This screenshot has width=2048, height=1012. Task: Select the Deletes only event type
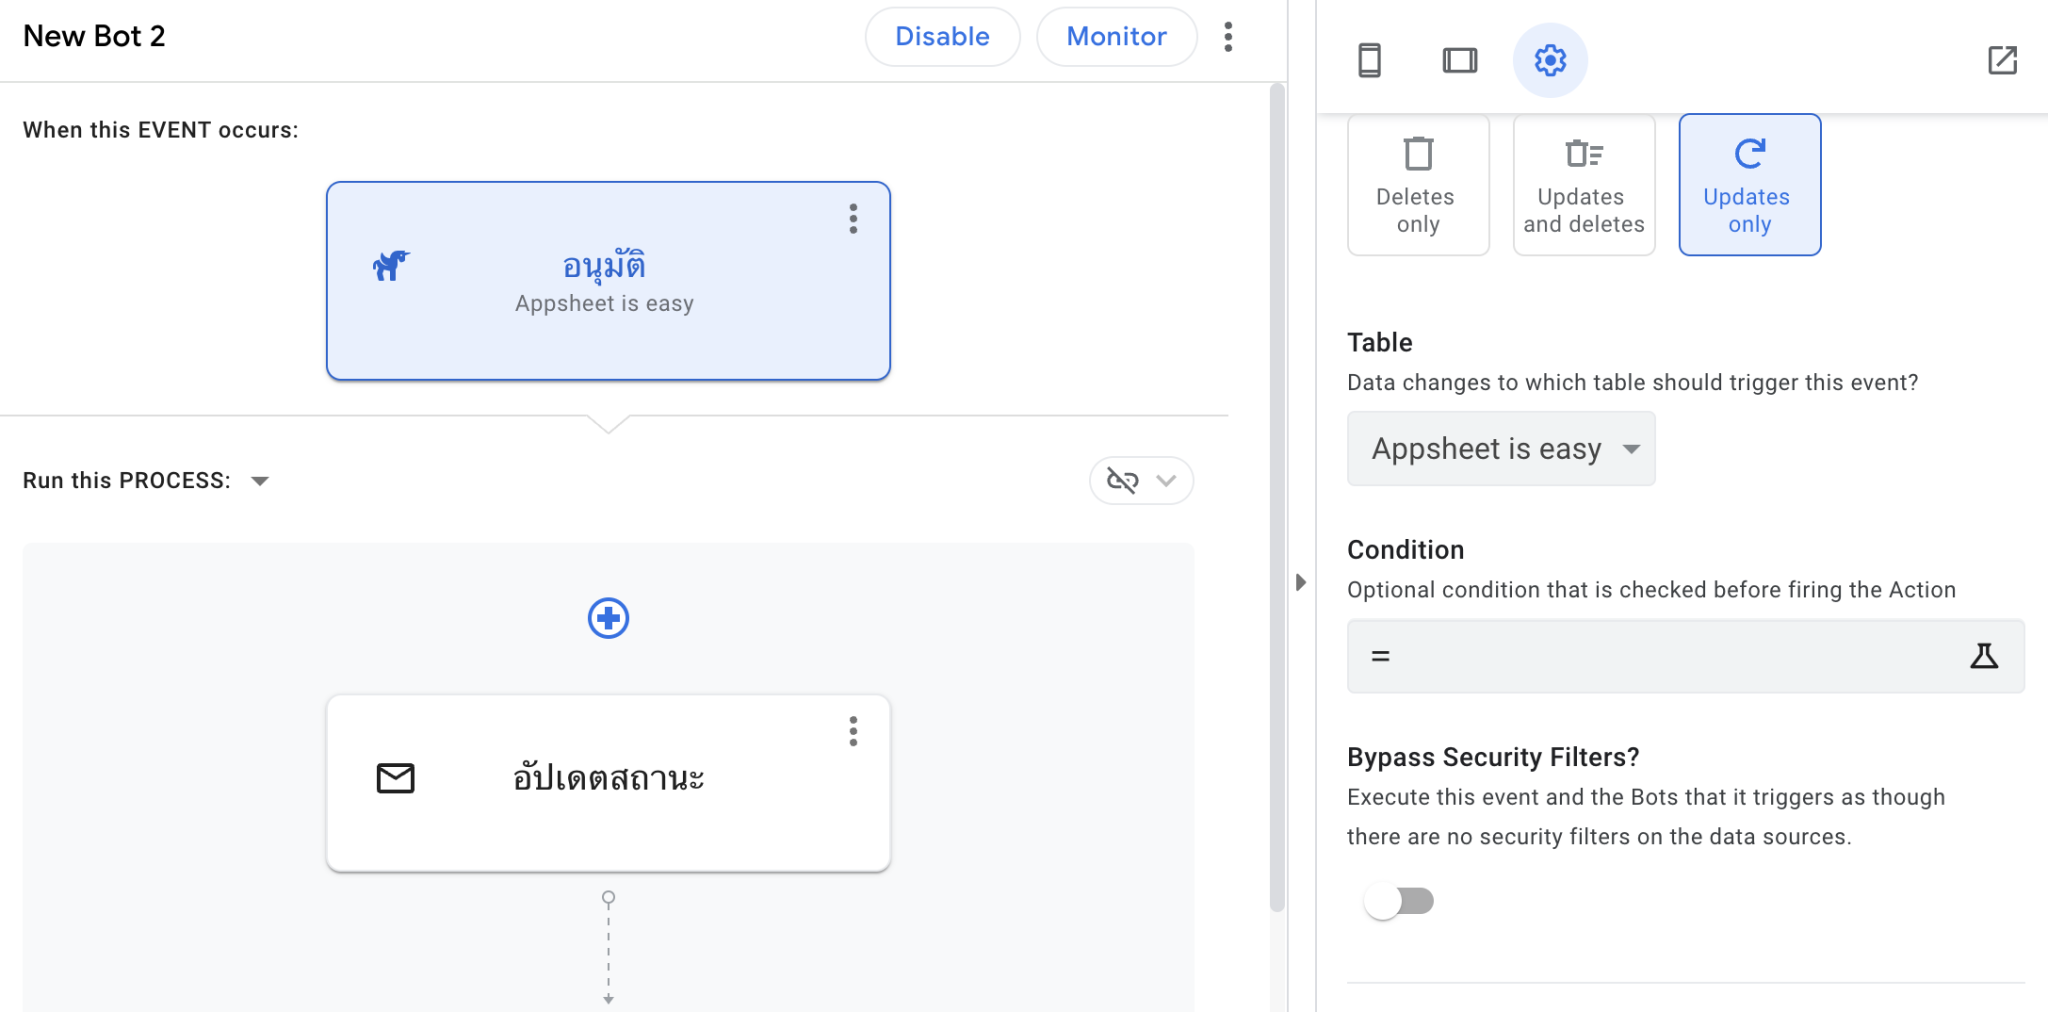1418,184
